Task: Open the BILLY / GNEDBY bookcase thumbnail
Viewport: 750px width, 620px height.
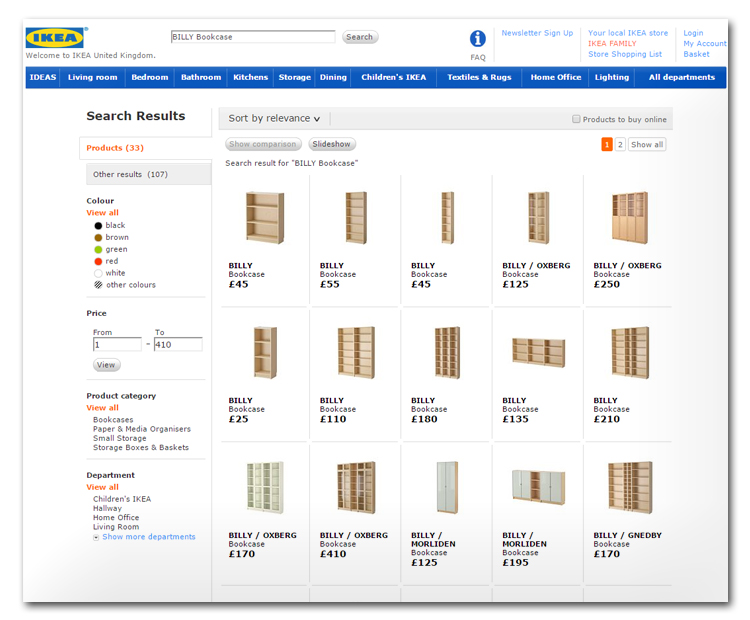Action: pyautogui.click(x=630, y=487)
